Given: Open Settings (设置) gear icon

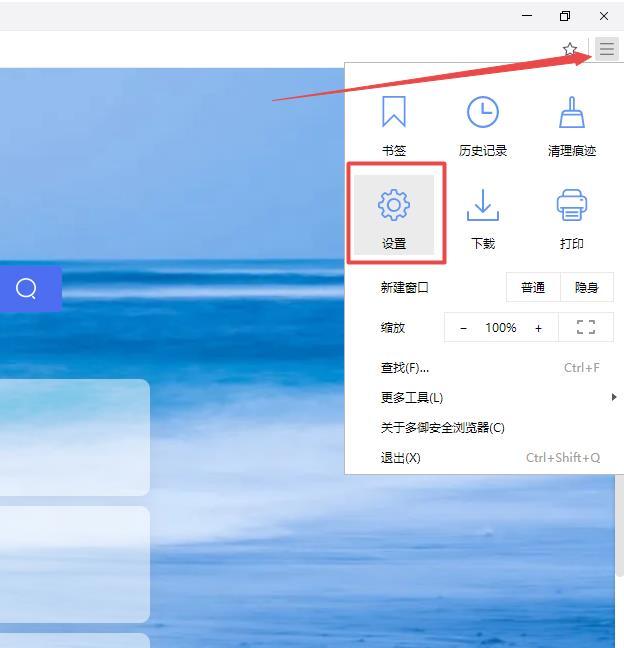Looking at the screenshot, I should pos(394,205).
